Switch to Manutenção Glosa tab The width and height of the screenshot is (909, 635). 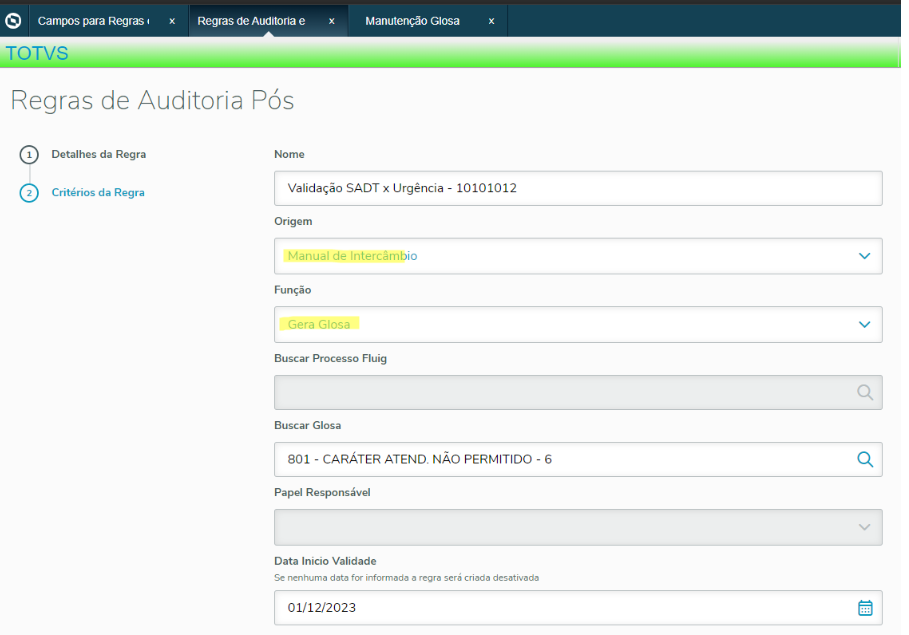tap(412, 21)
